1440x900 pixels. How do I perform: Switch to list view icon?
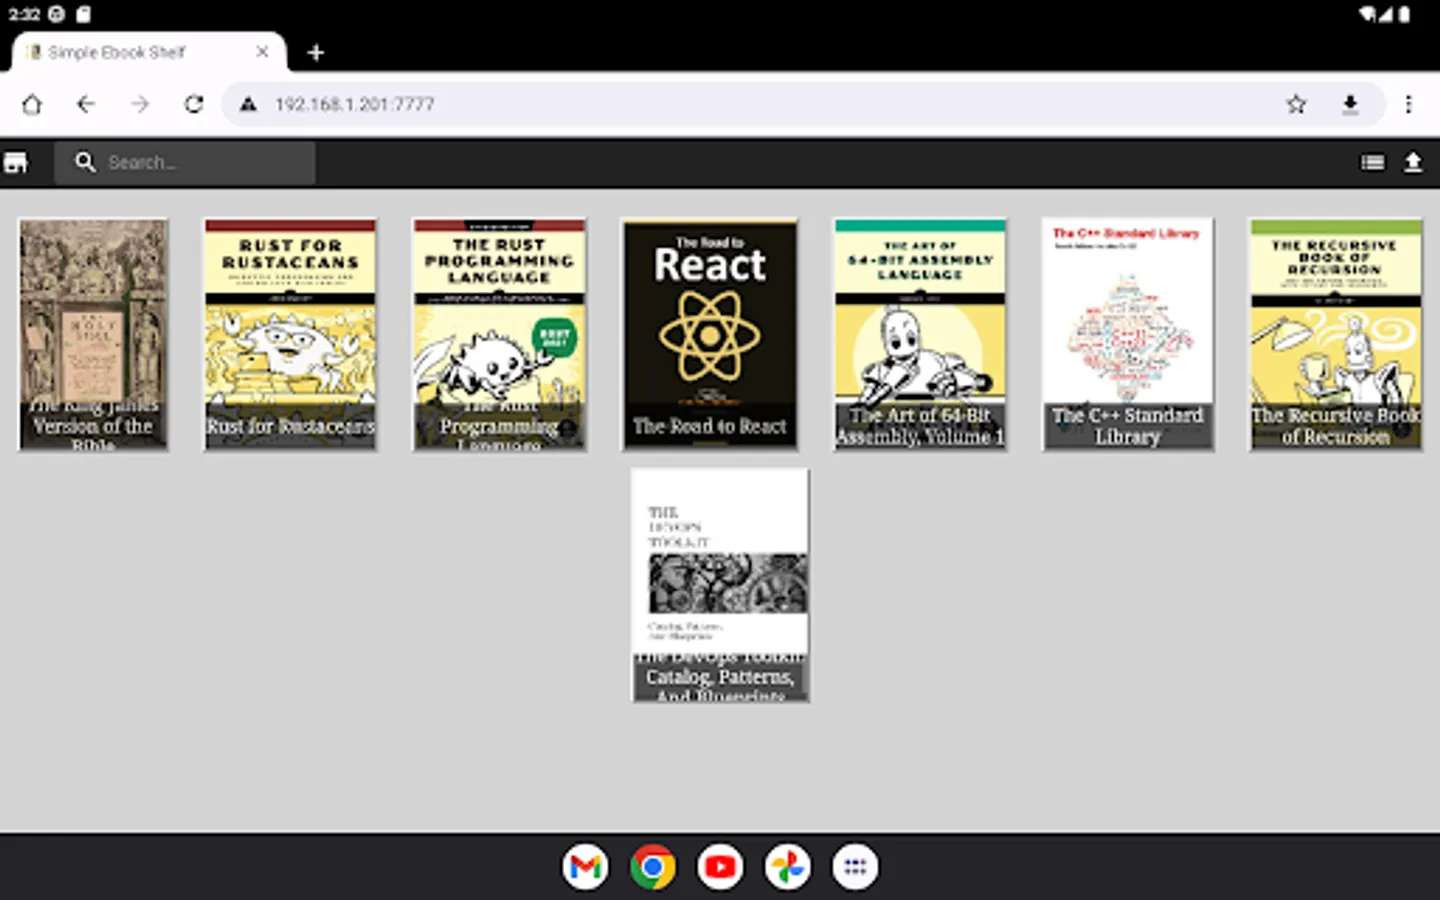pos(1373,162)
